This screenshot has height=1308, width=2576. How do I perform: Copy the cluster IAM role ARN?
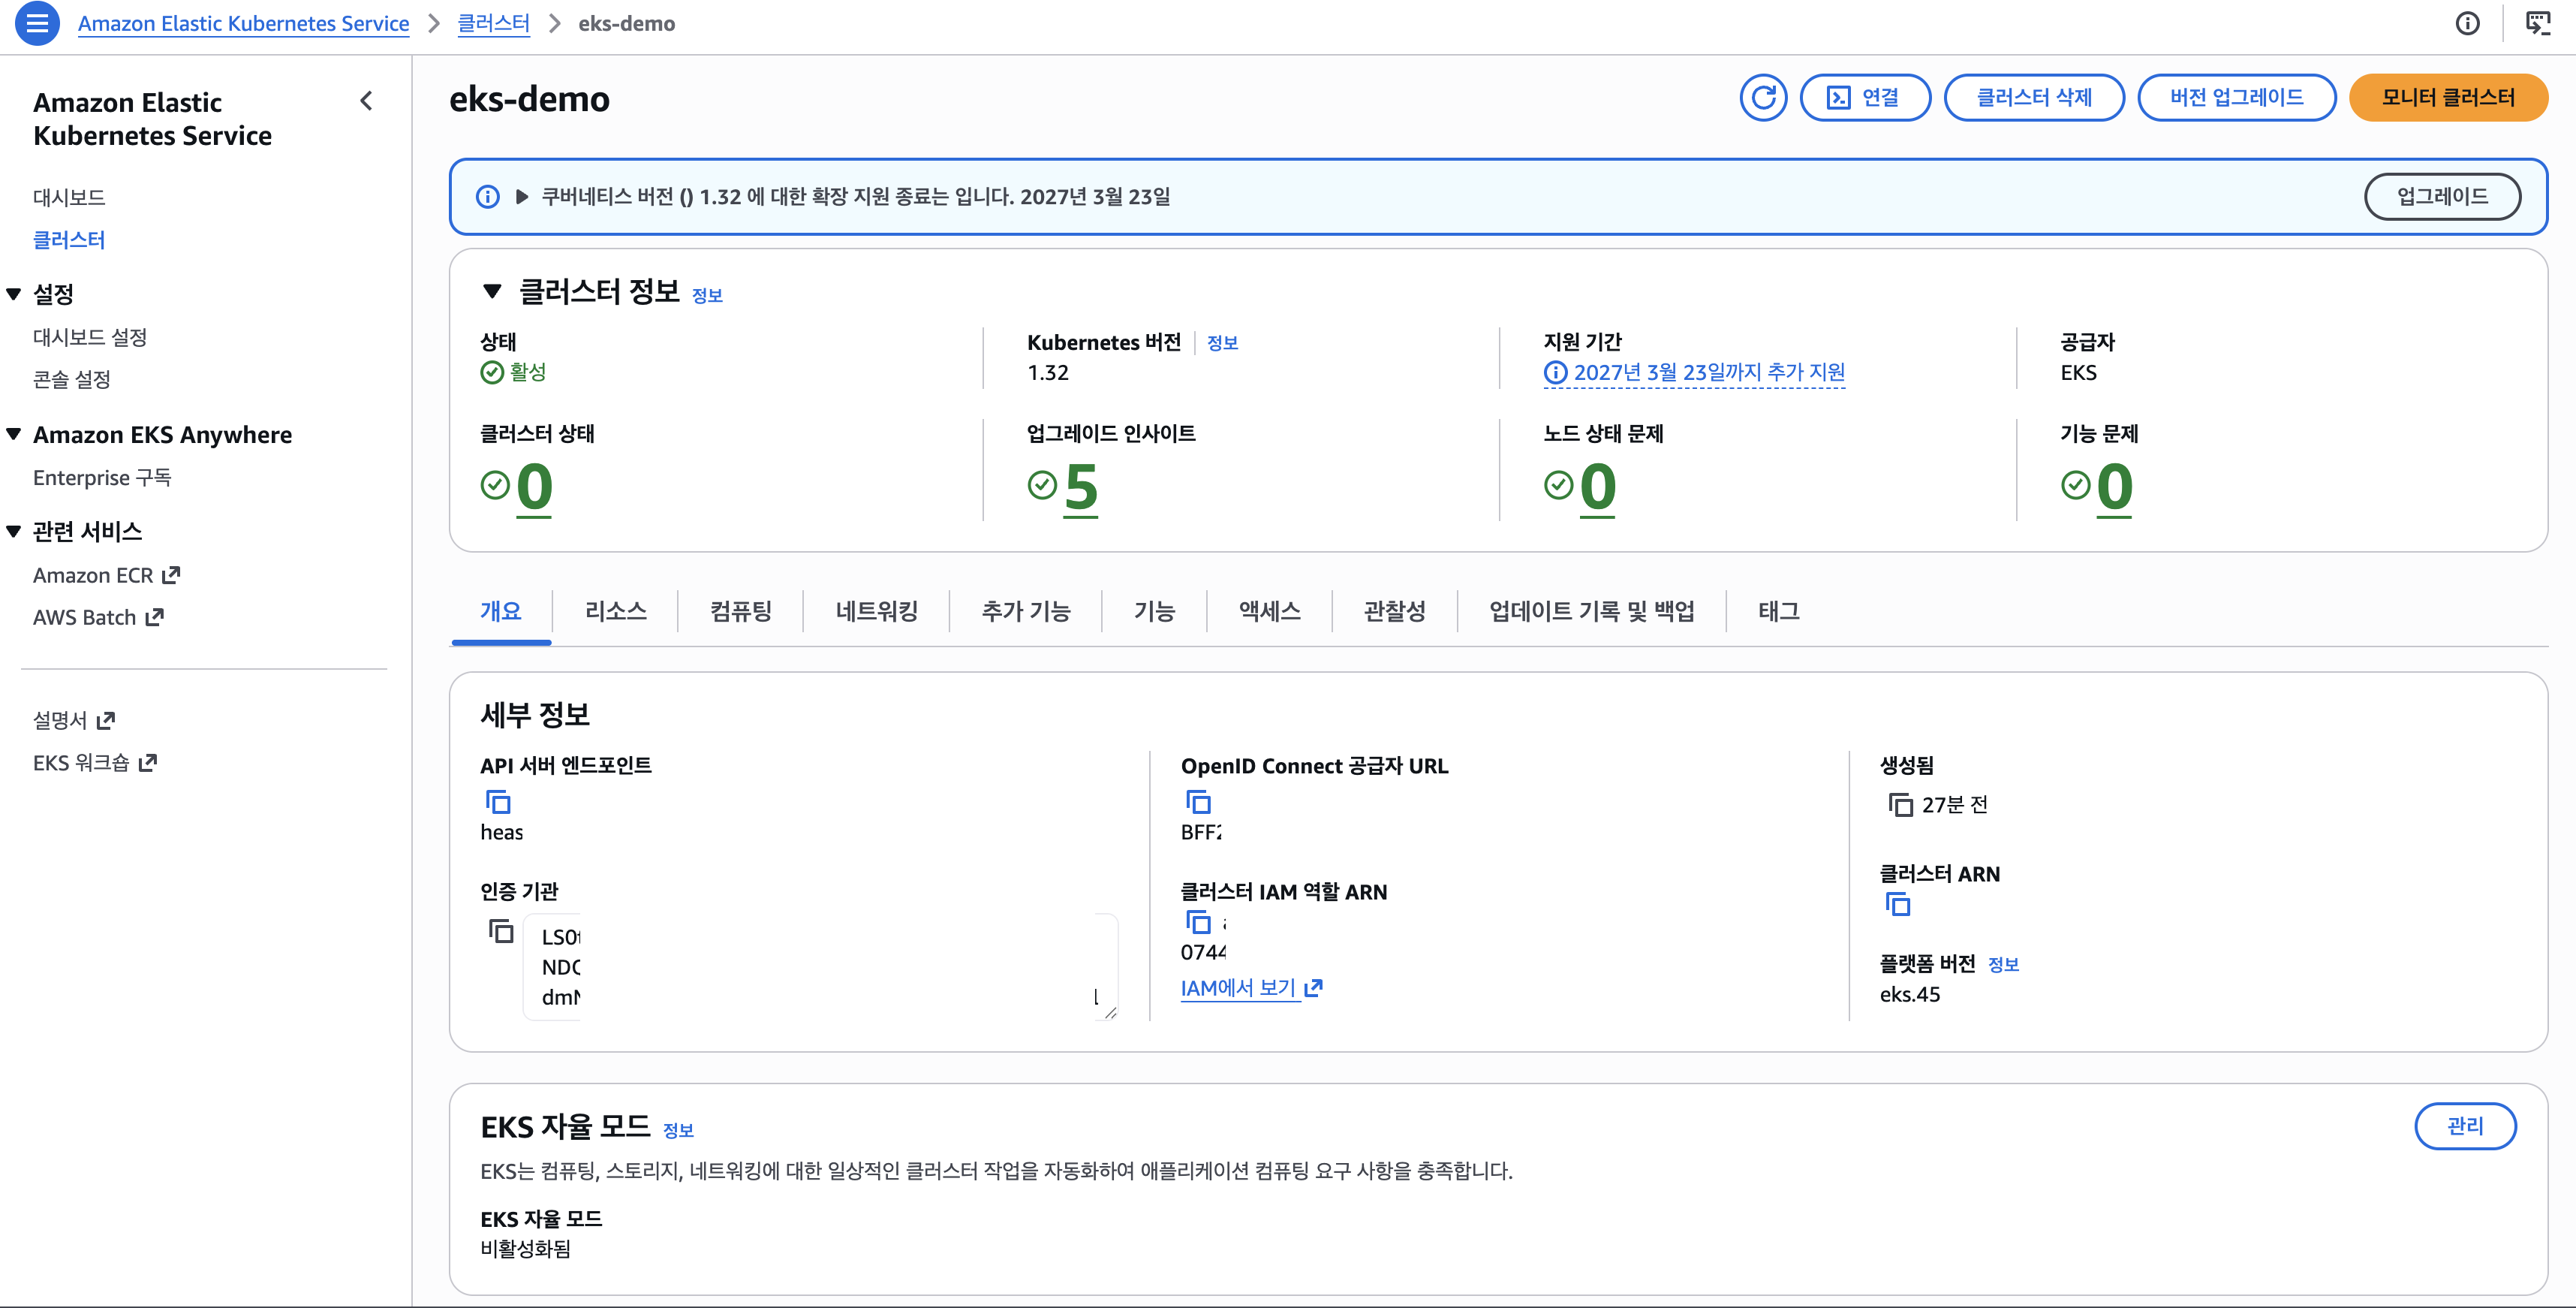click(1198, 922)
